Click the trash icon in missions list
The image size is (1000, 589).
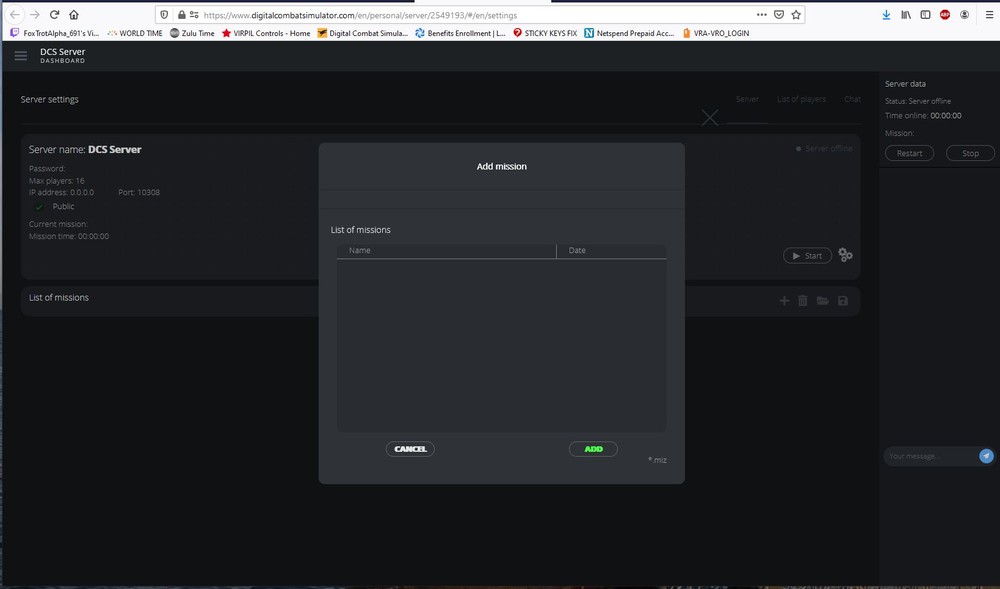click(x=803, y=301)
